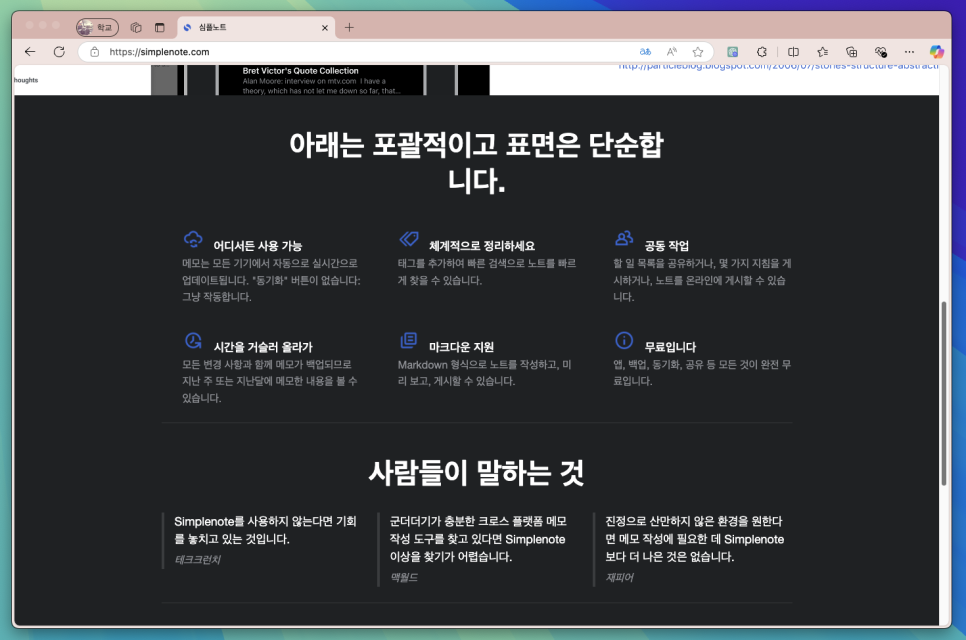Close the 심플노트 tab
The width and height of the screenshot is (966, 640).
pyautogui.click(x=325, y=28)
